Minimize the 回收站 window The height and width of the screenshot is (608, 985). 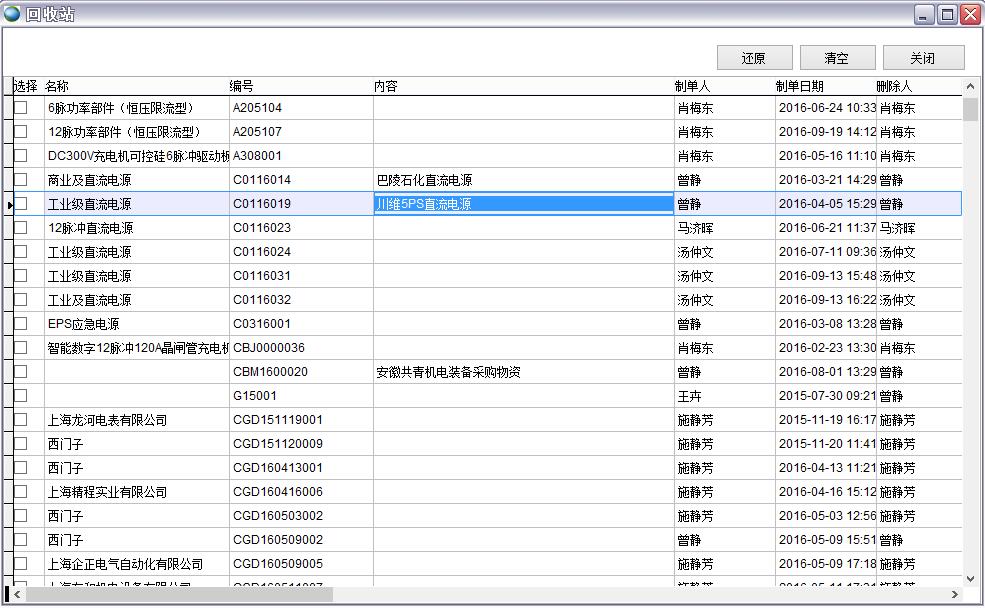(x=924, y=14)
